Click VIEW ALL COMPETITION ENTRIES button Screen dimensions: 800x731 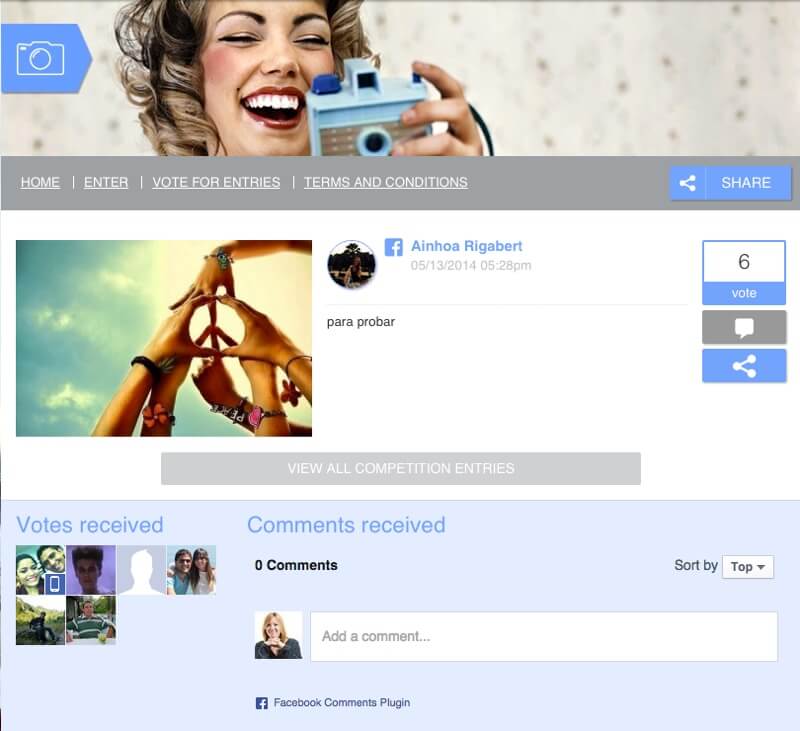click(x=401, y=468)
